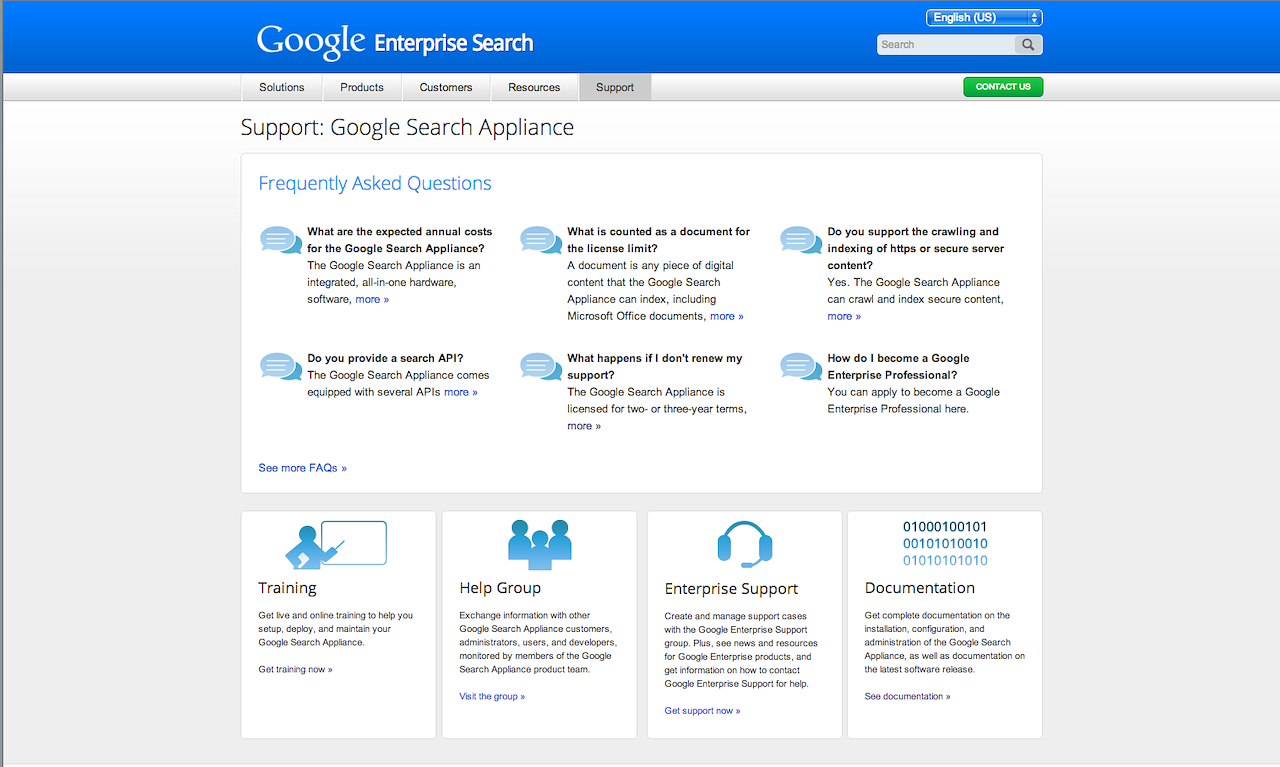Click the Frequently Asked Questions heading
This screenshot has height=767, width=1280.
pyautogui.click(x=375, y=183)
